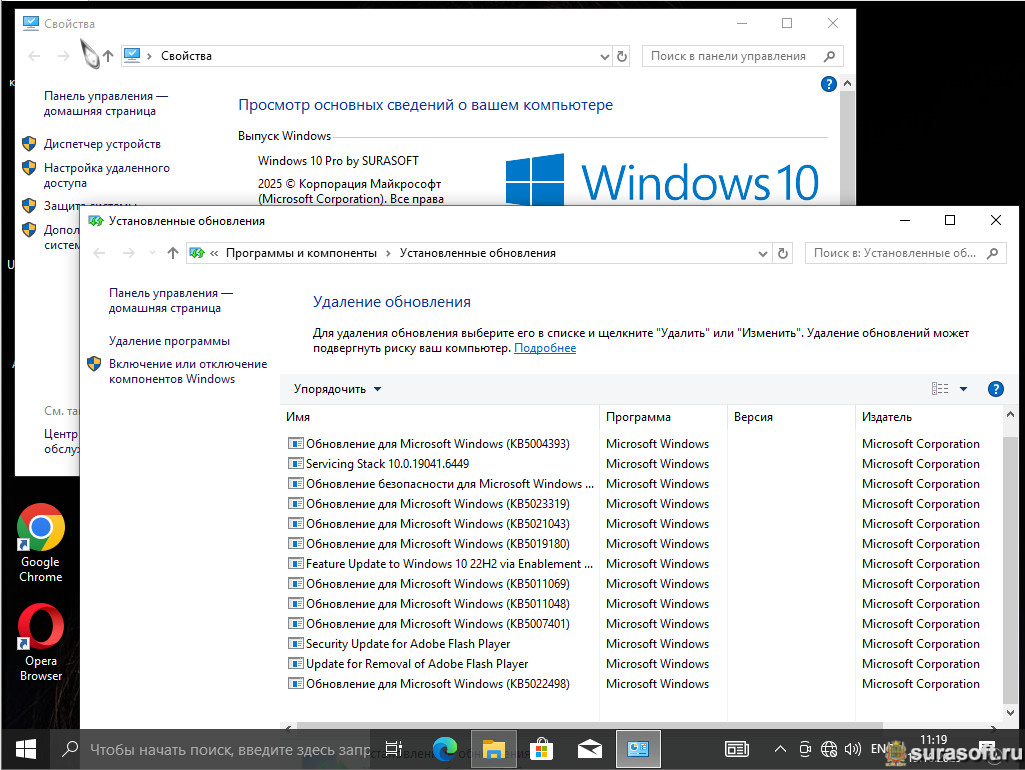Open help icon in Installed Updates toolbar
1025x770 pixels.
(995, 389)
